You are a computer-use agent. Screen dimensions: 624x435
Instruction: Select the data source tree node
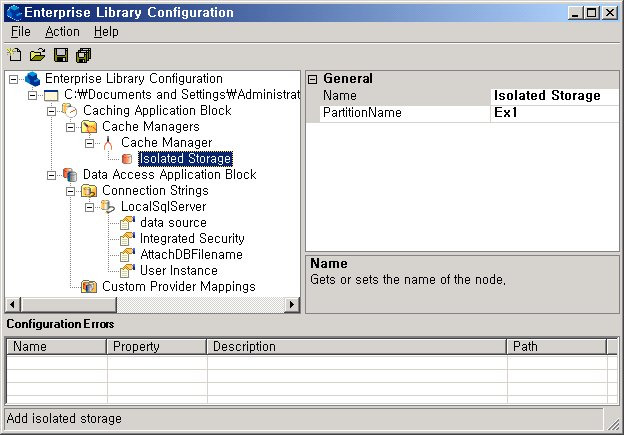click(173, 222)
